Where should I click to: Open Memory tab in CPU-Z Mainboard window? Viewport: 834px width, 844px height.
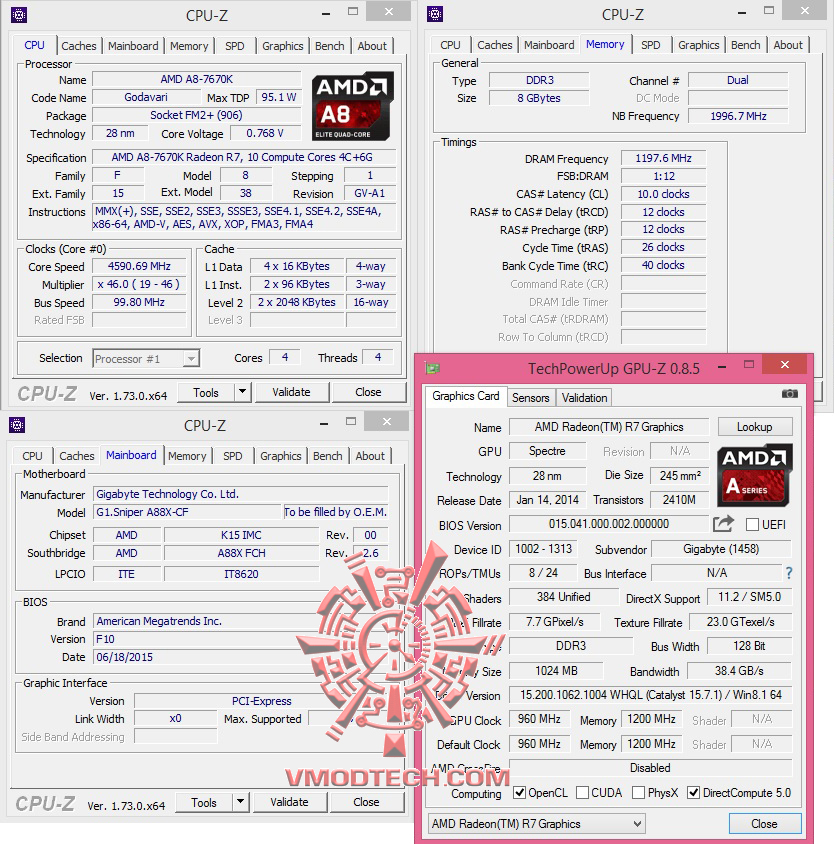click(x=187, y=456)
